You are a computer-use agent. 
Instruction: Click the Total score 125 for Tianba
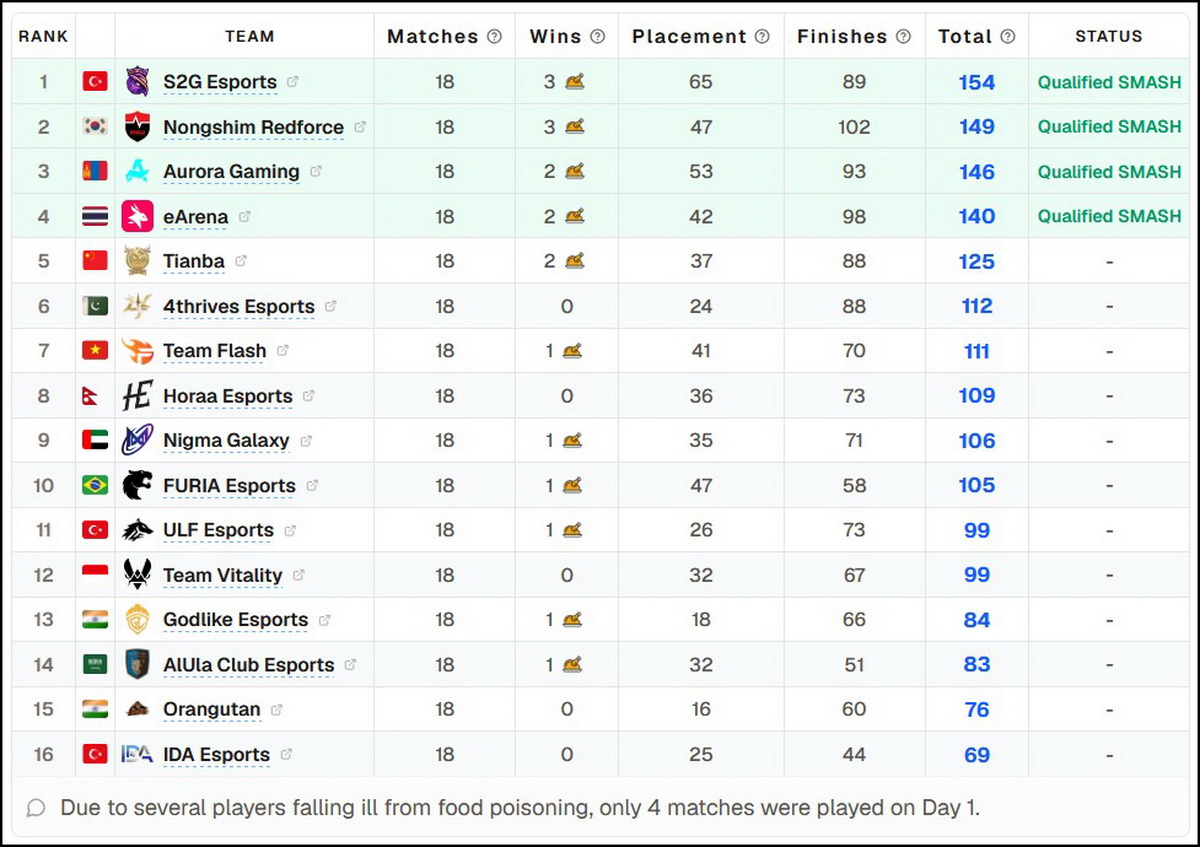(977, 261)
